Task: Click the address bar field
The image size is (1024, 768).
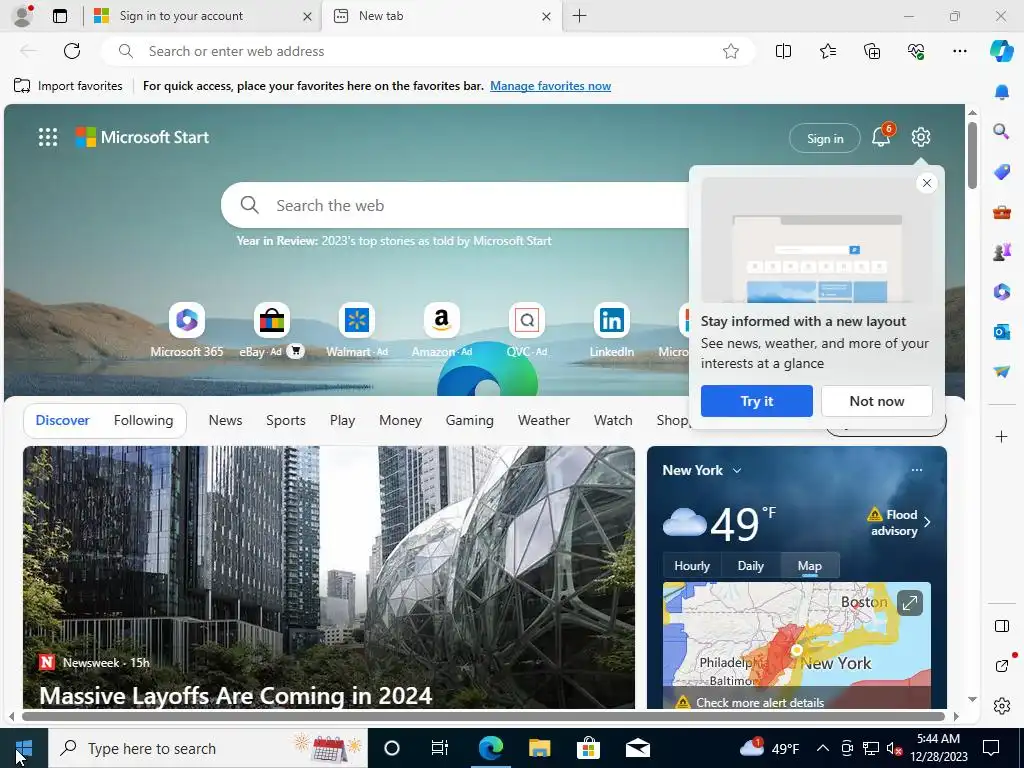Action: pyautogui.click(x=428, y=51)
